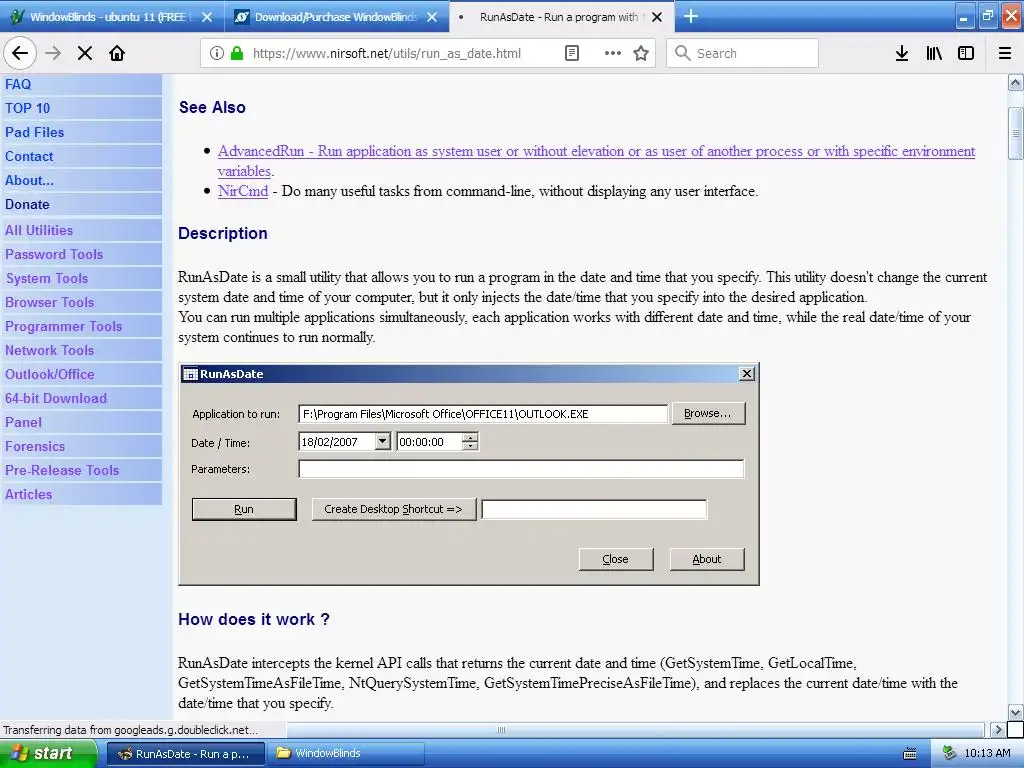Bookmark this page with the star icon
Image resolution: width=1024 pixels, height=768 pixels.
[x=641, y=53]
